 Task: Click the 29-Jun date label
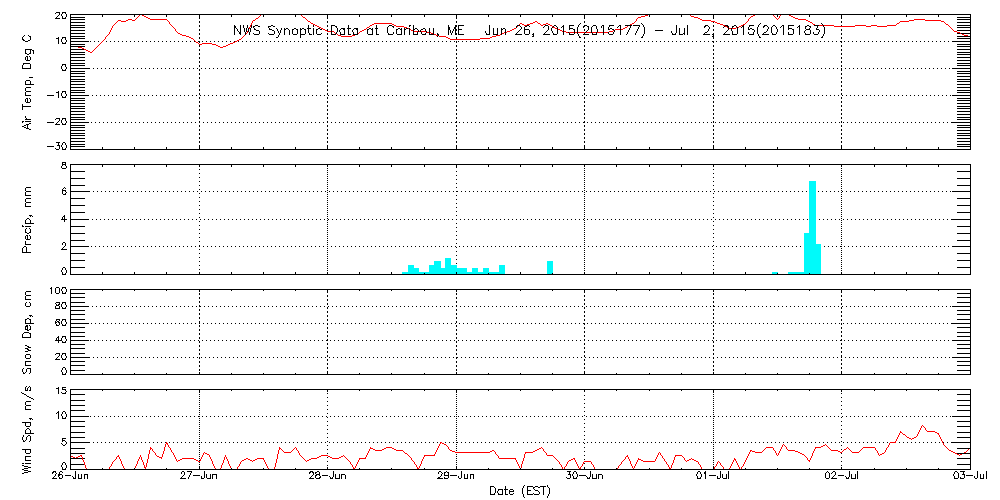coord(457,477)
